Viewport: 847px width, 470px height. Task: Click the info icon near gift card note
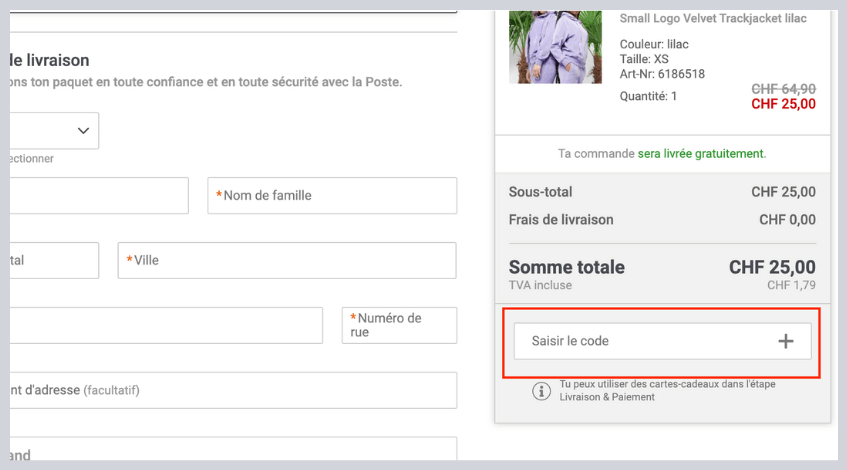(541, 391)
